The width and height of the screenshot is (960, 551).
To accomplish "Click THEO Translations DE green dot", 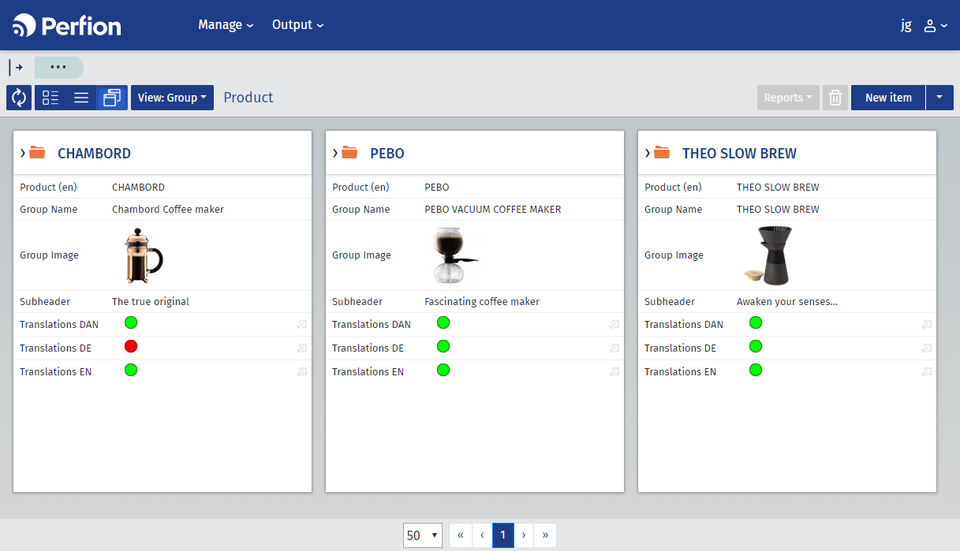I will 756,347.
